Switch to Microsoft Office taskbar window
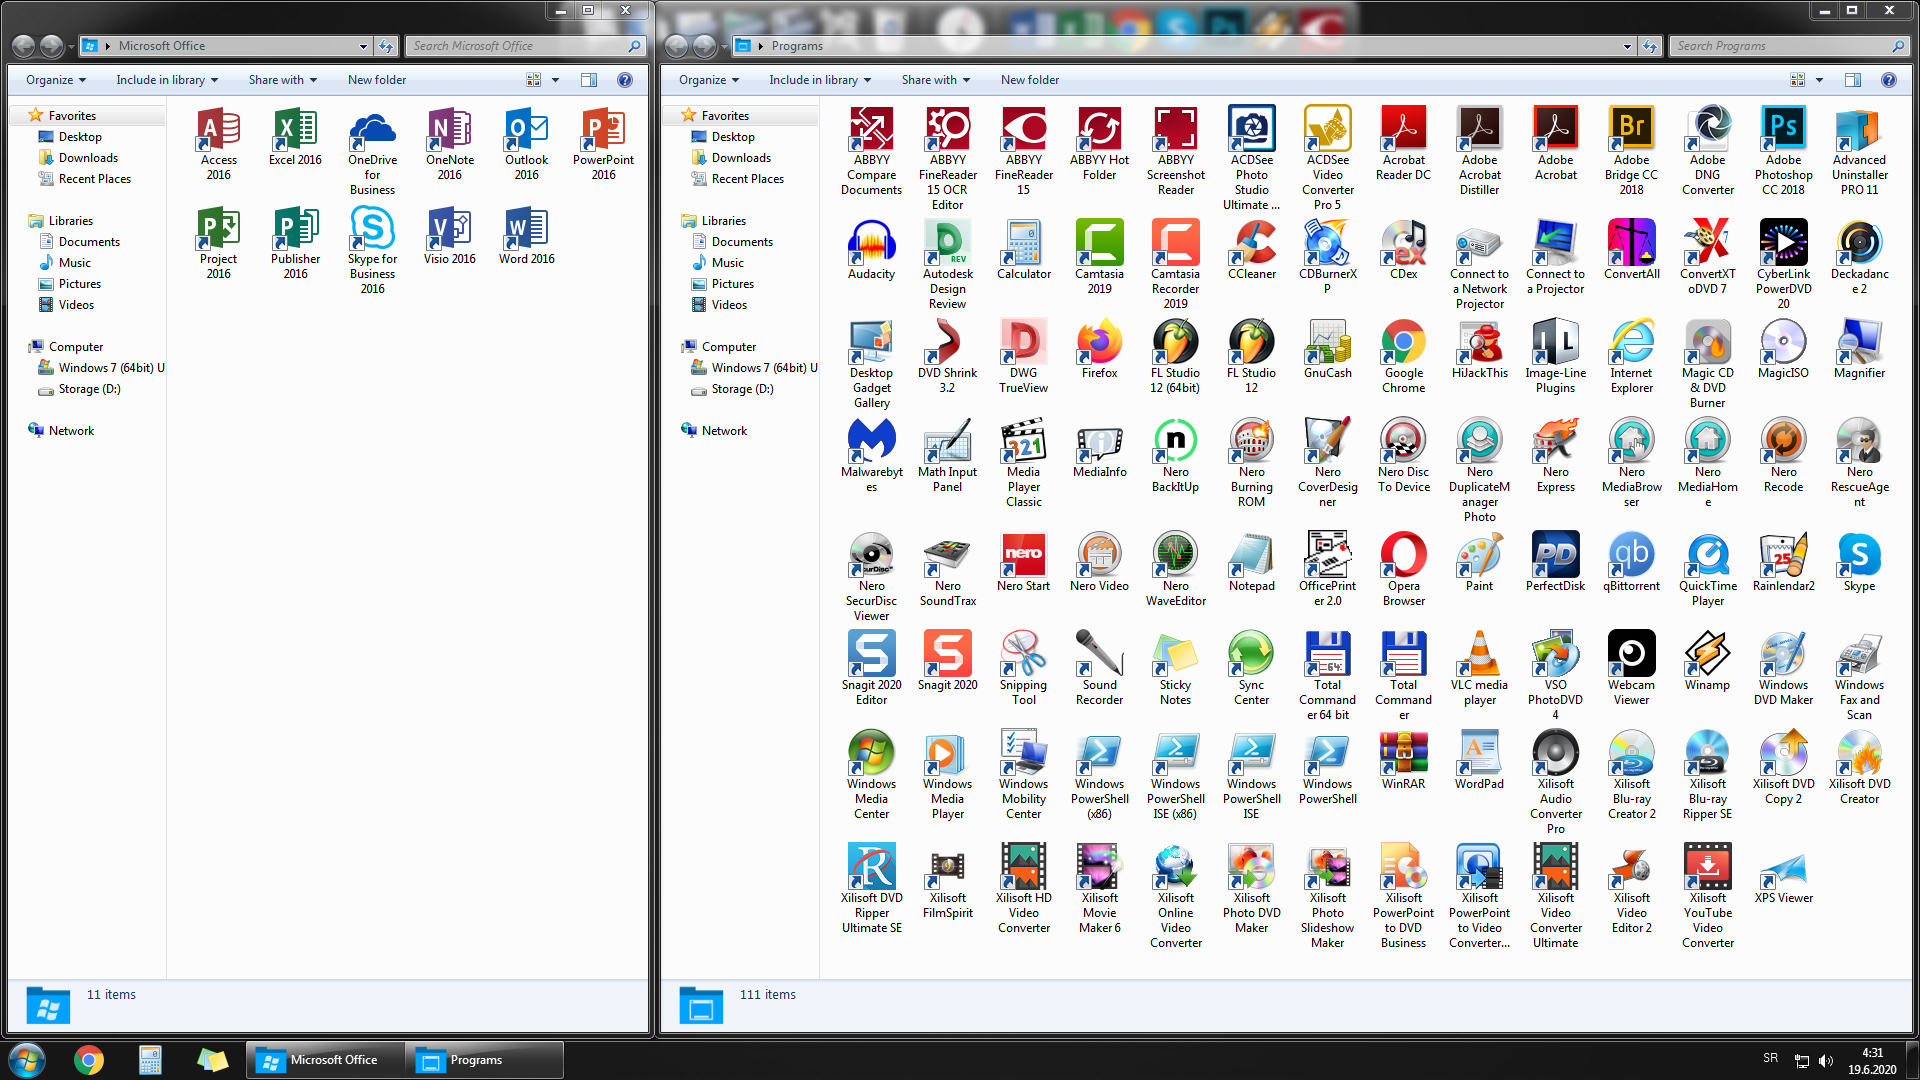This screenshot has width=1920, height=1080. click(325, 1060)
